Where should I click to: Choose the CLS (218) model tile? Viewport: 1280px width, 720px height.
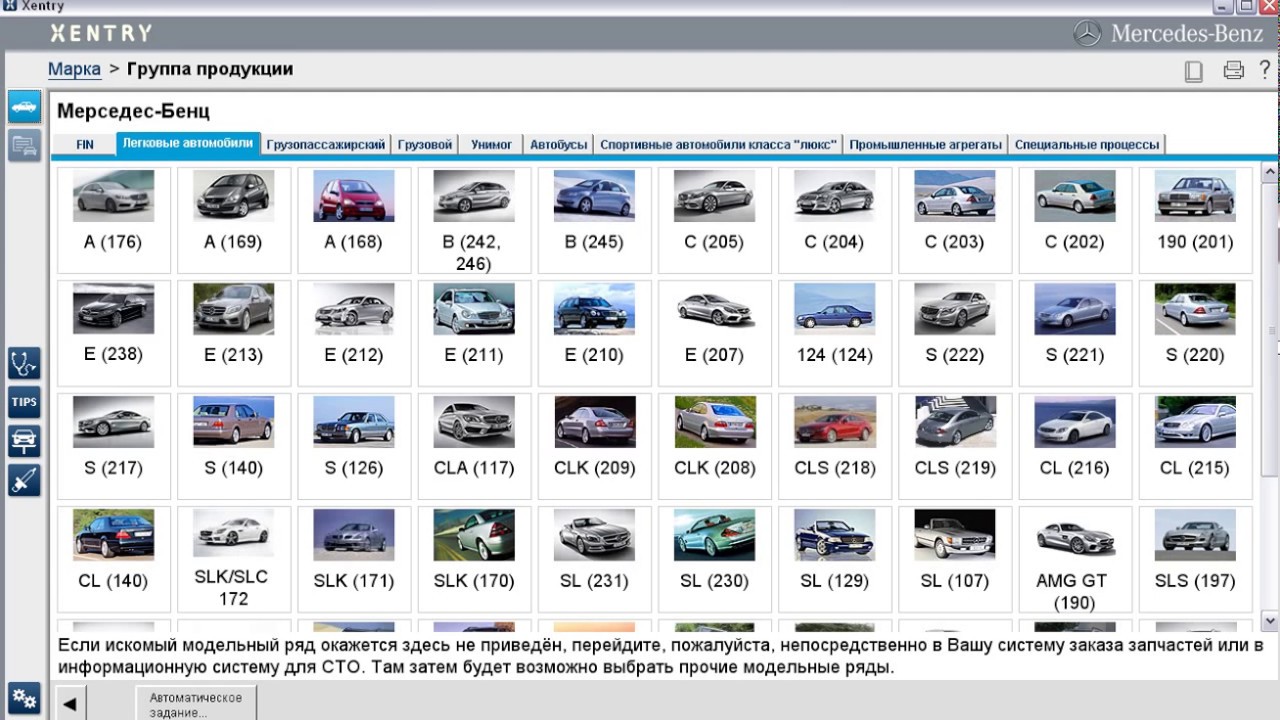835,446
